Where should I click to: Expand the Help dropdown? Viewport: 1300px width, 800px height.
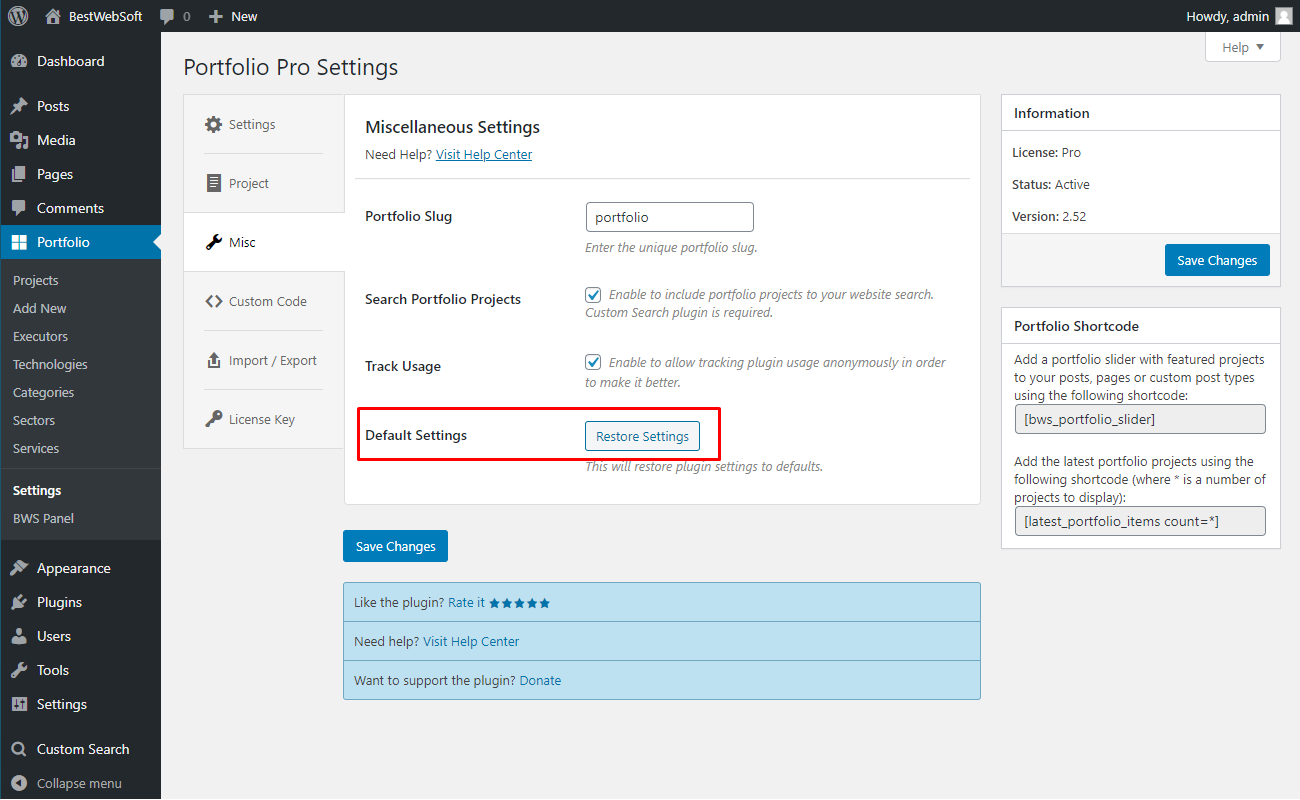(x=1243, y=47)
